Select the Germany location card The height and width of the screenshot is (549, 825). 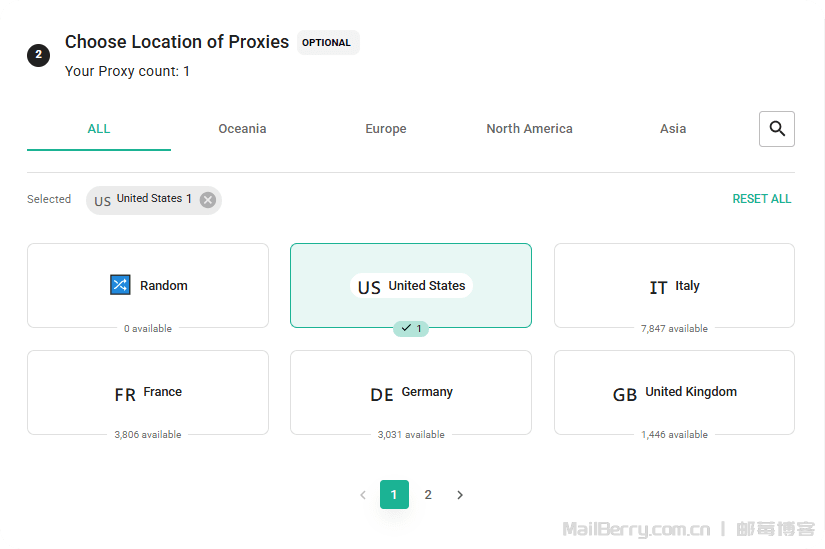click(x=410, y=392)
